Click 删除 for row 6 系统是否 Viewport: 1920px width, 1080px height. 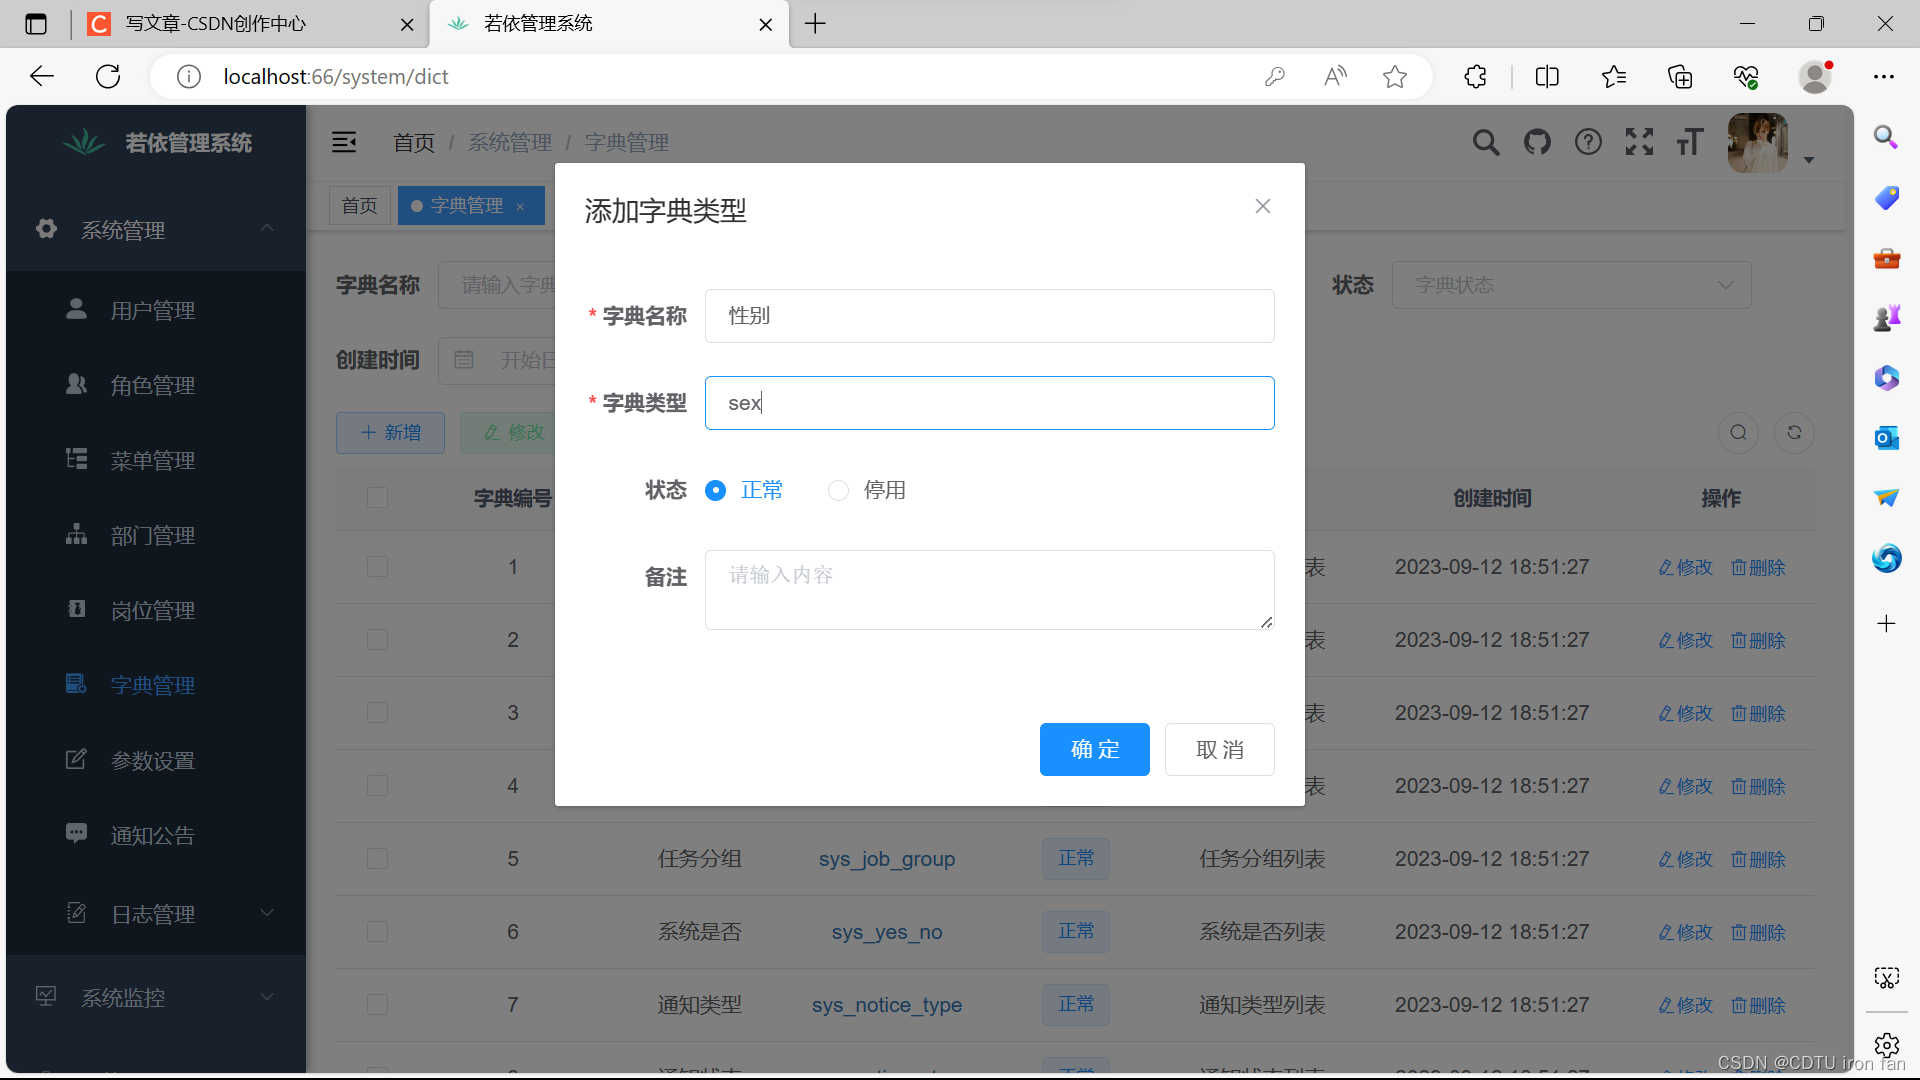[1758, 932]
